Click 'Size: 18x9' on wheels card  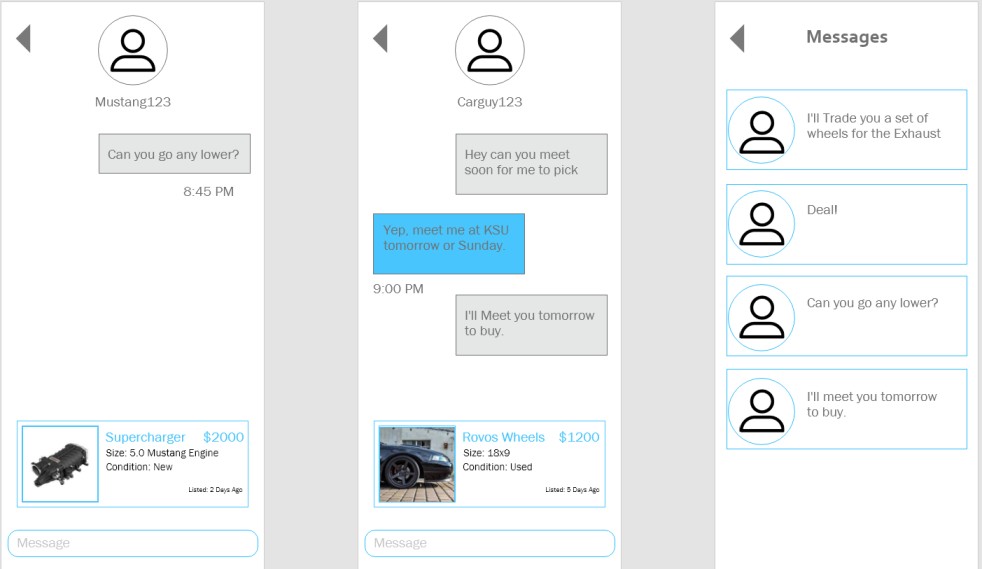[x=487, y=453]
